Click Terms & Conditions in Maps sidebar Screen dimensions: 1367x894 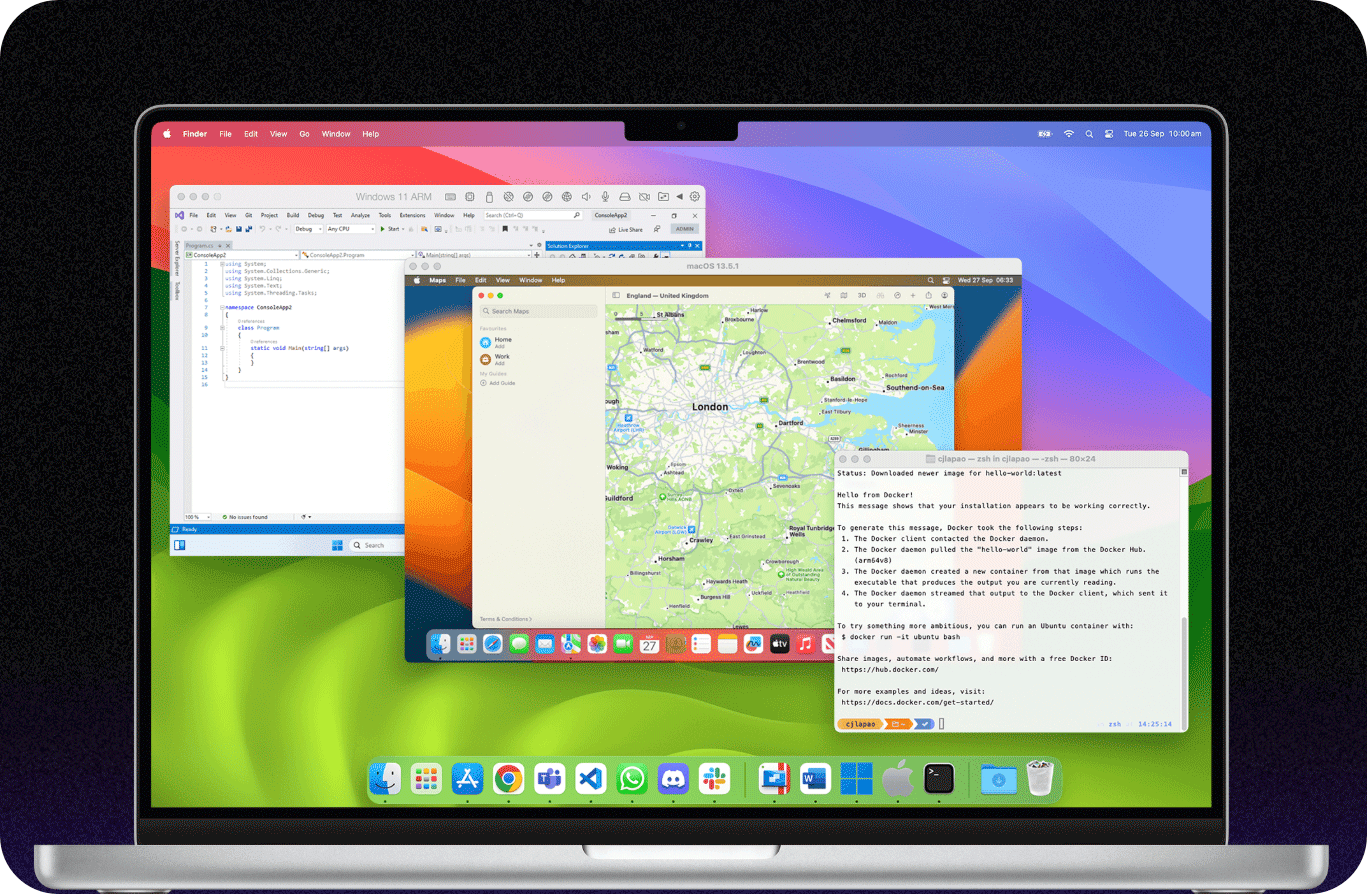coord(505,619)
